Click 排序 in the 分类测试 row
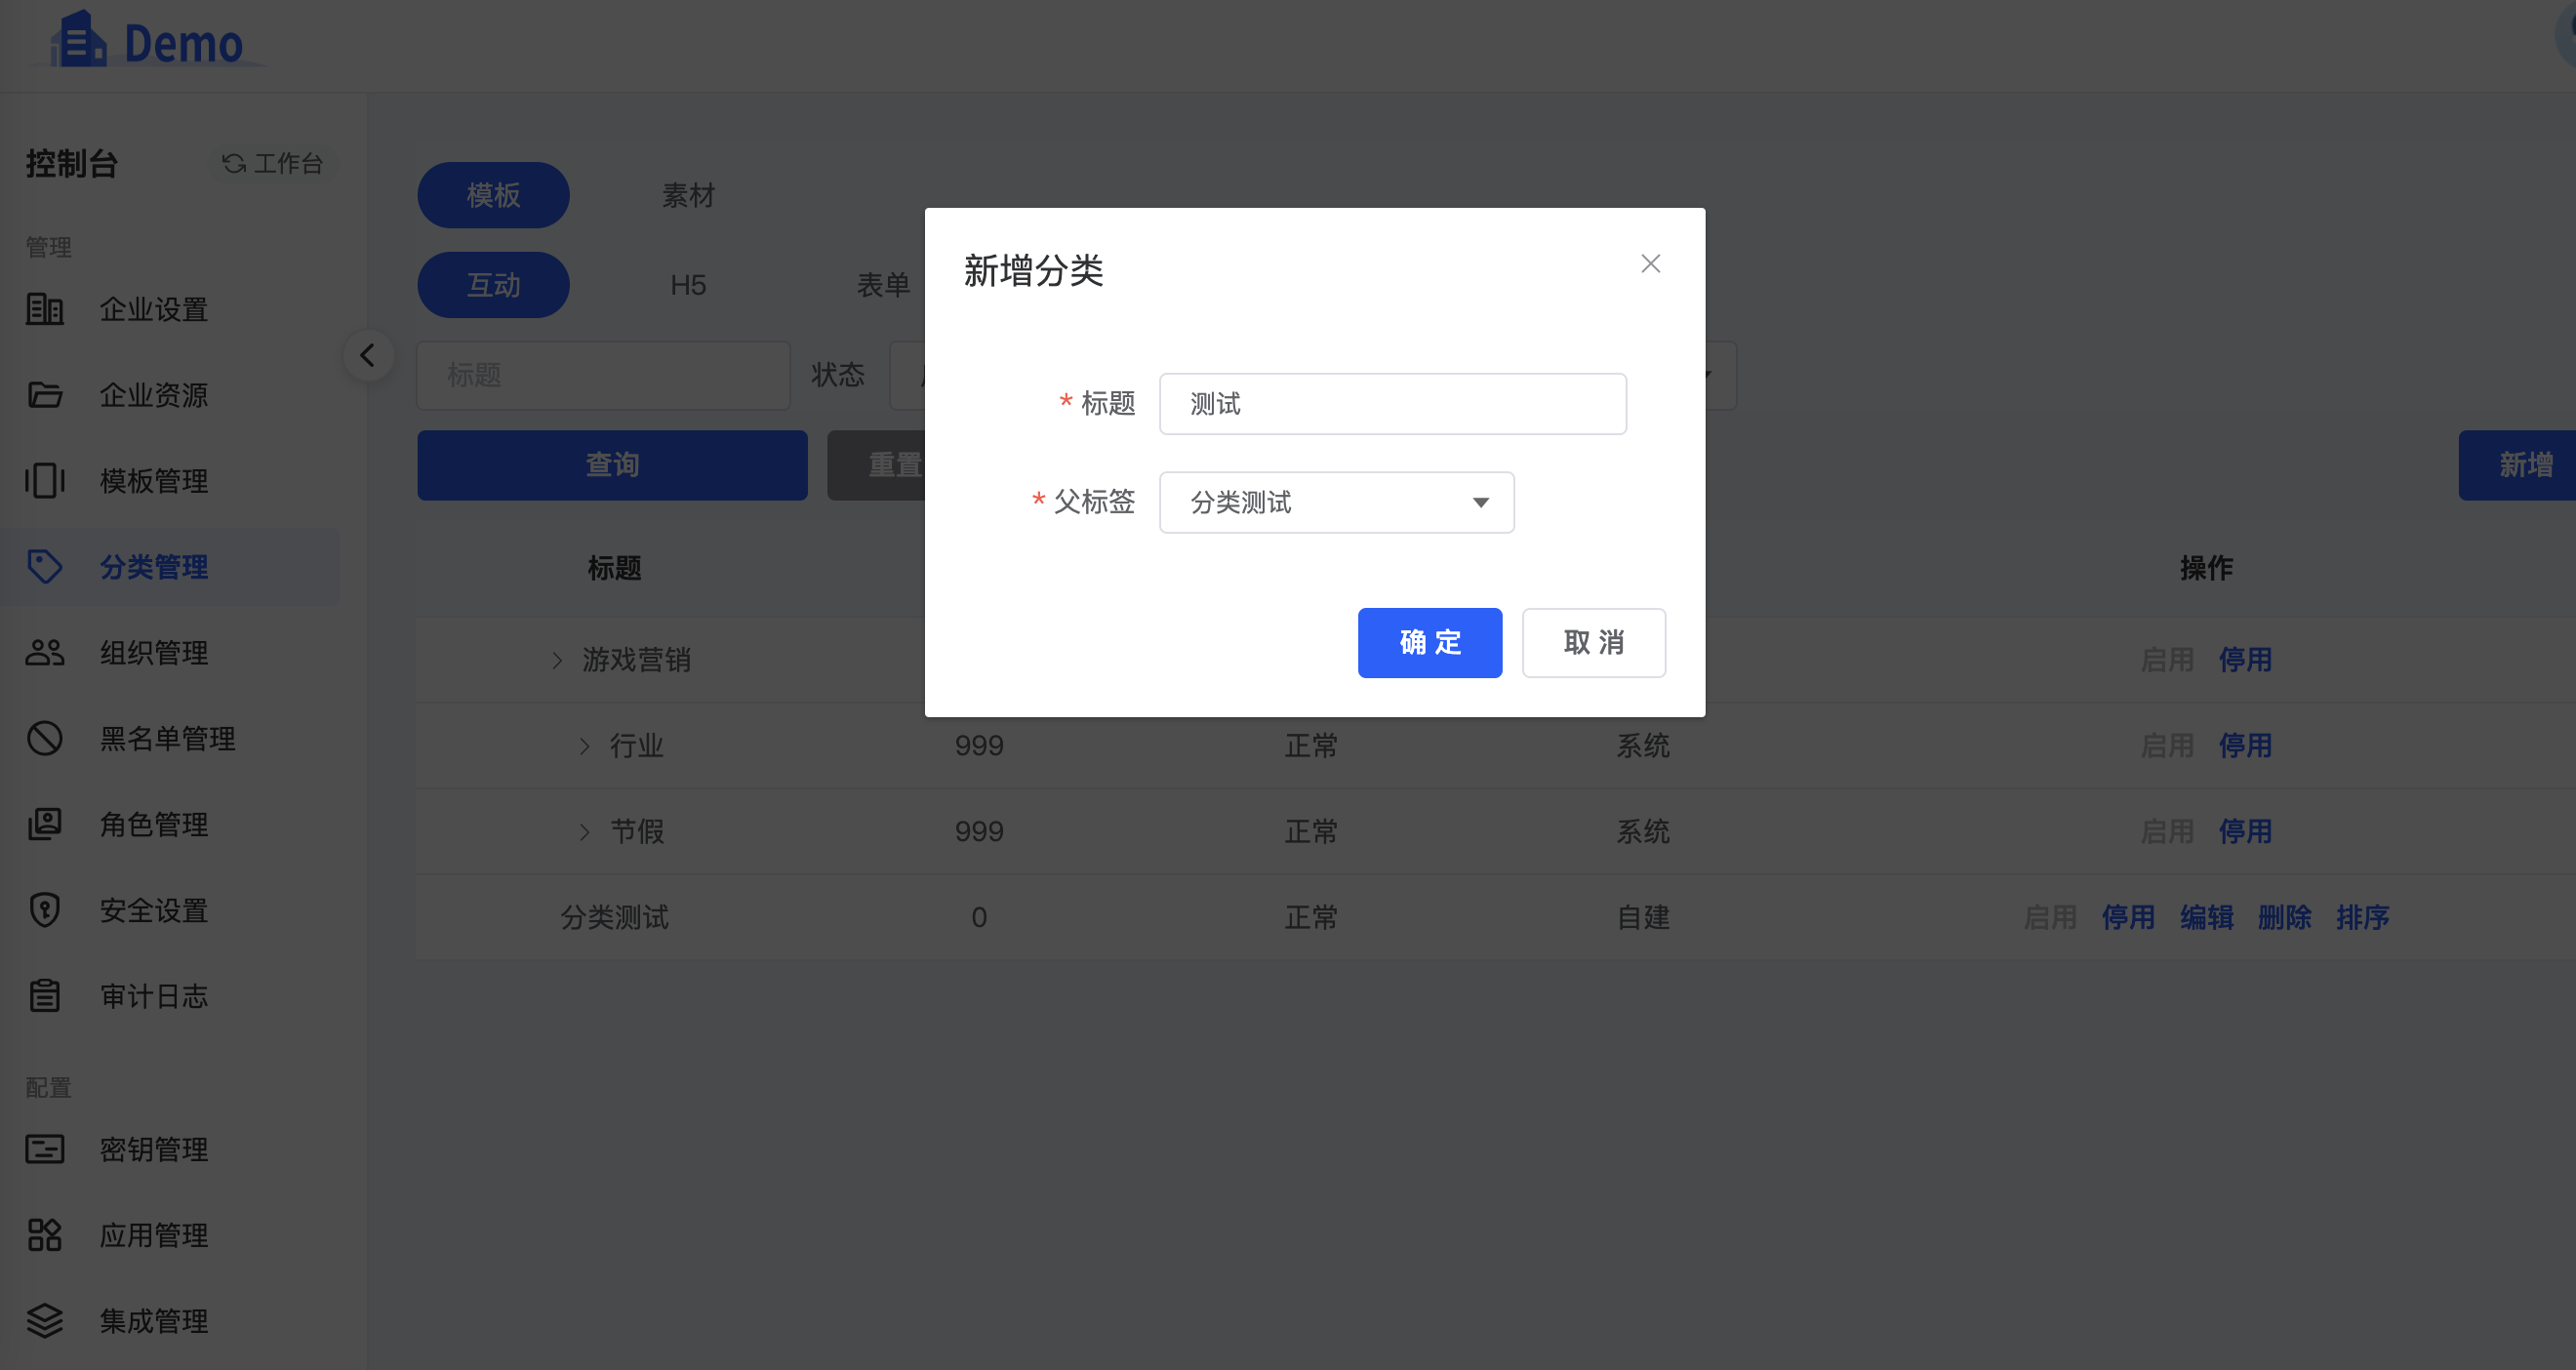The image size is (2576, 1370). (2362, 917)
